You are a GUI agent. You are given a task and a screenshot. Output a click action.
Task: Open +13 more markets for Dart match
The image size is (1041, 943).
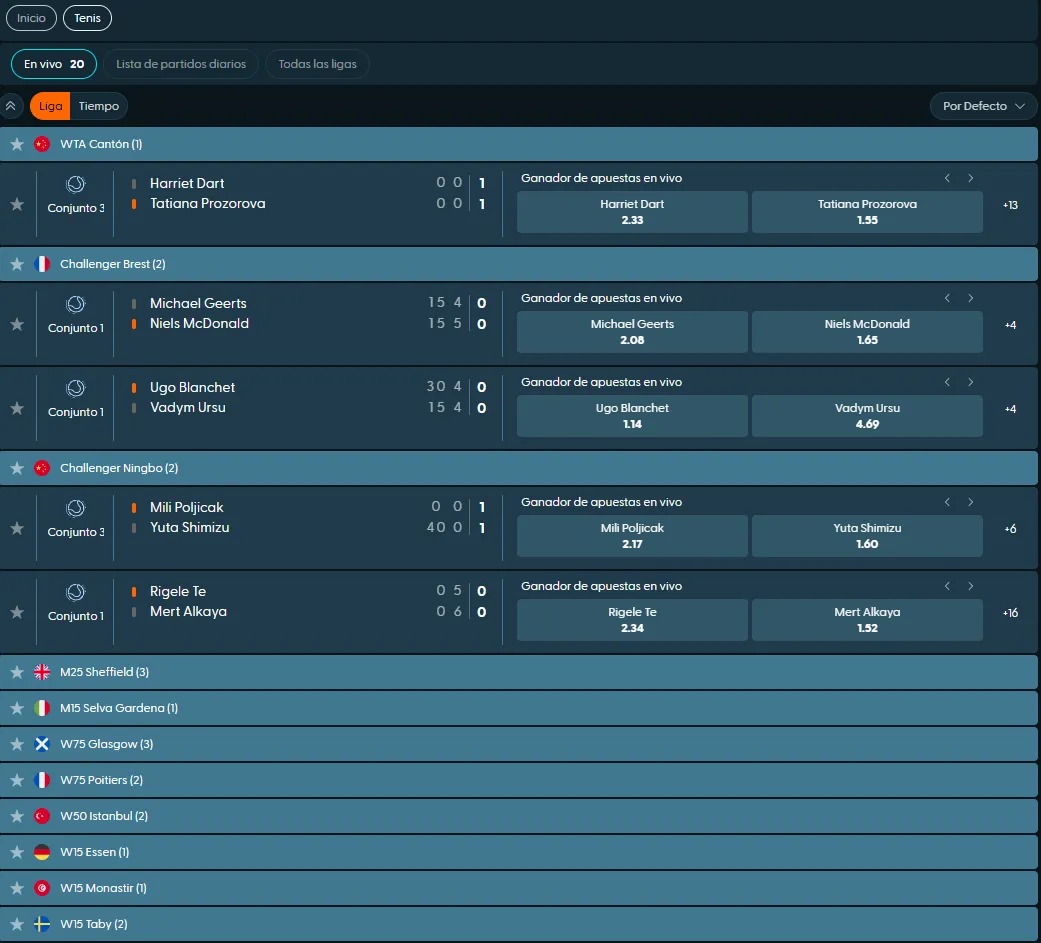1010,205
